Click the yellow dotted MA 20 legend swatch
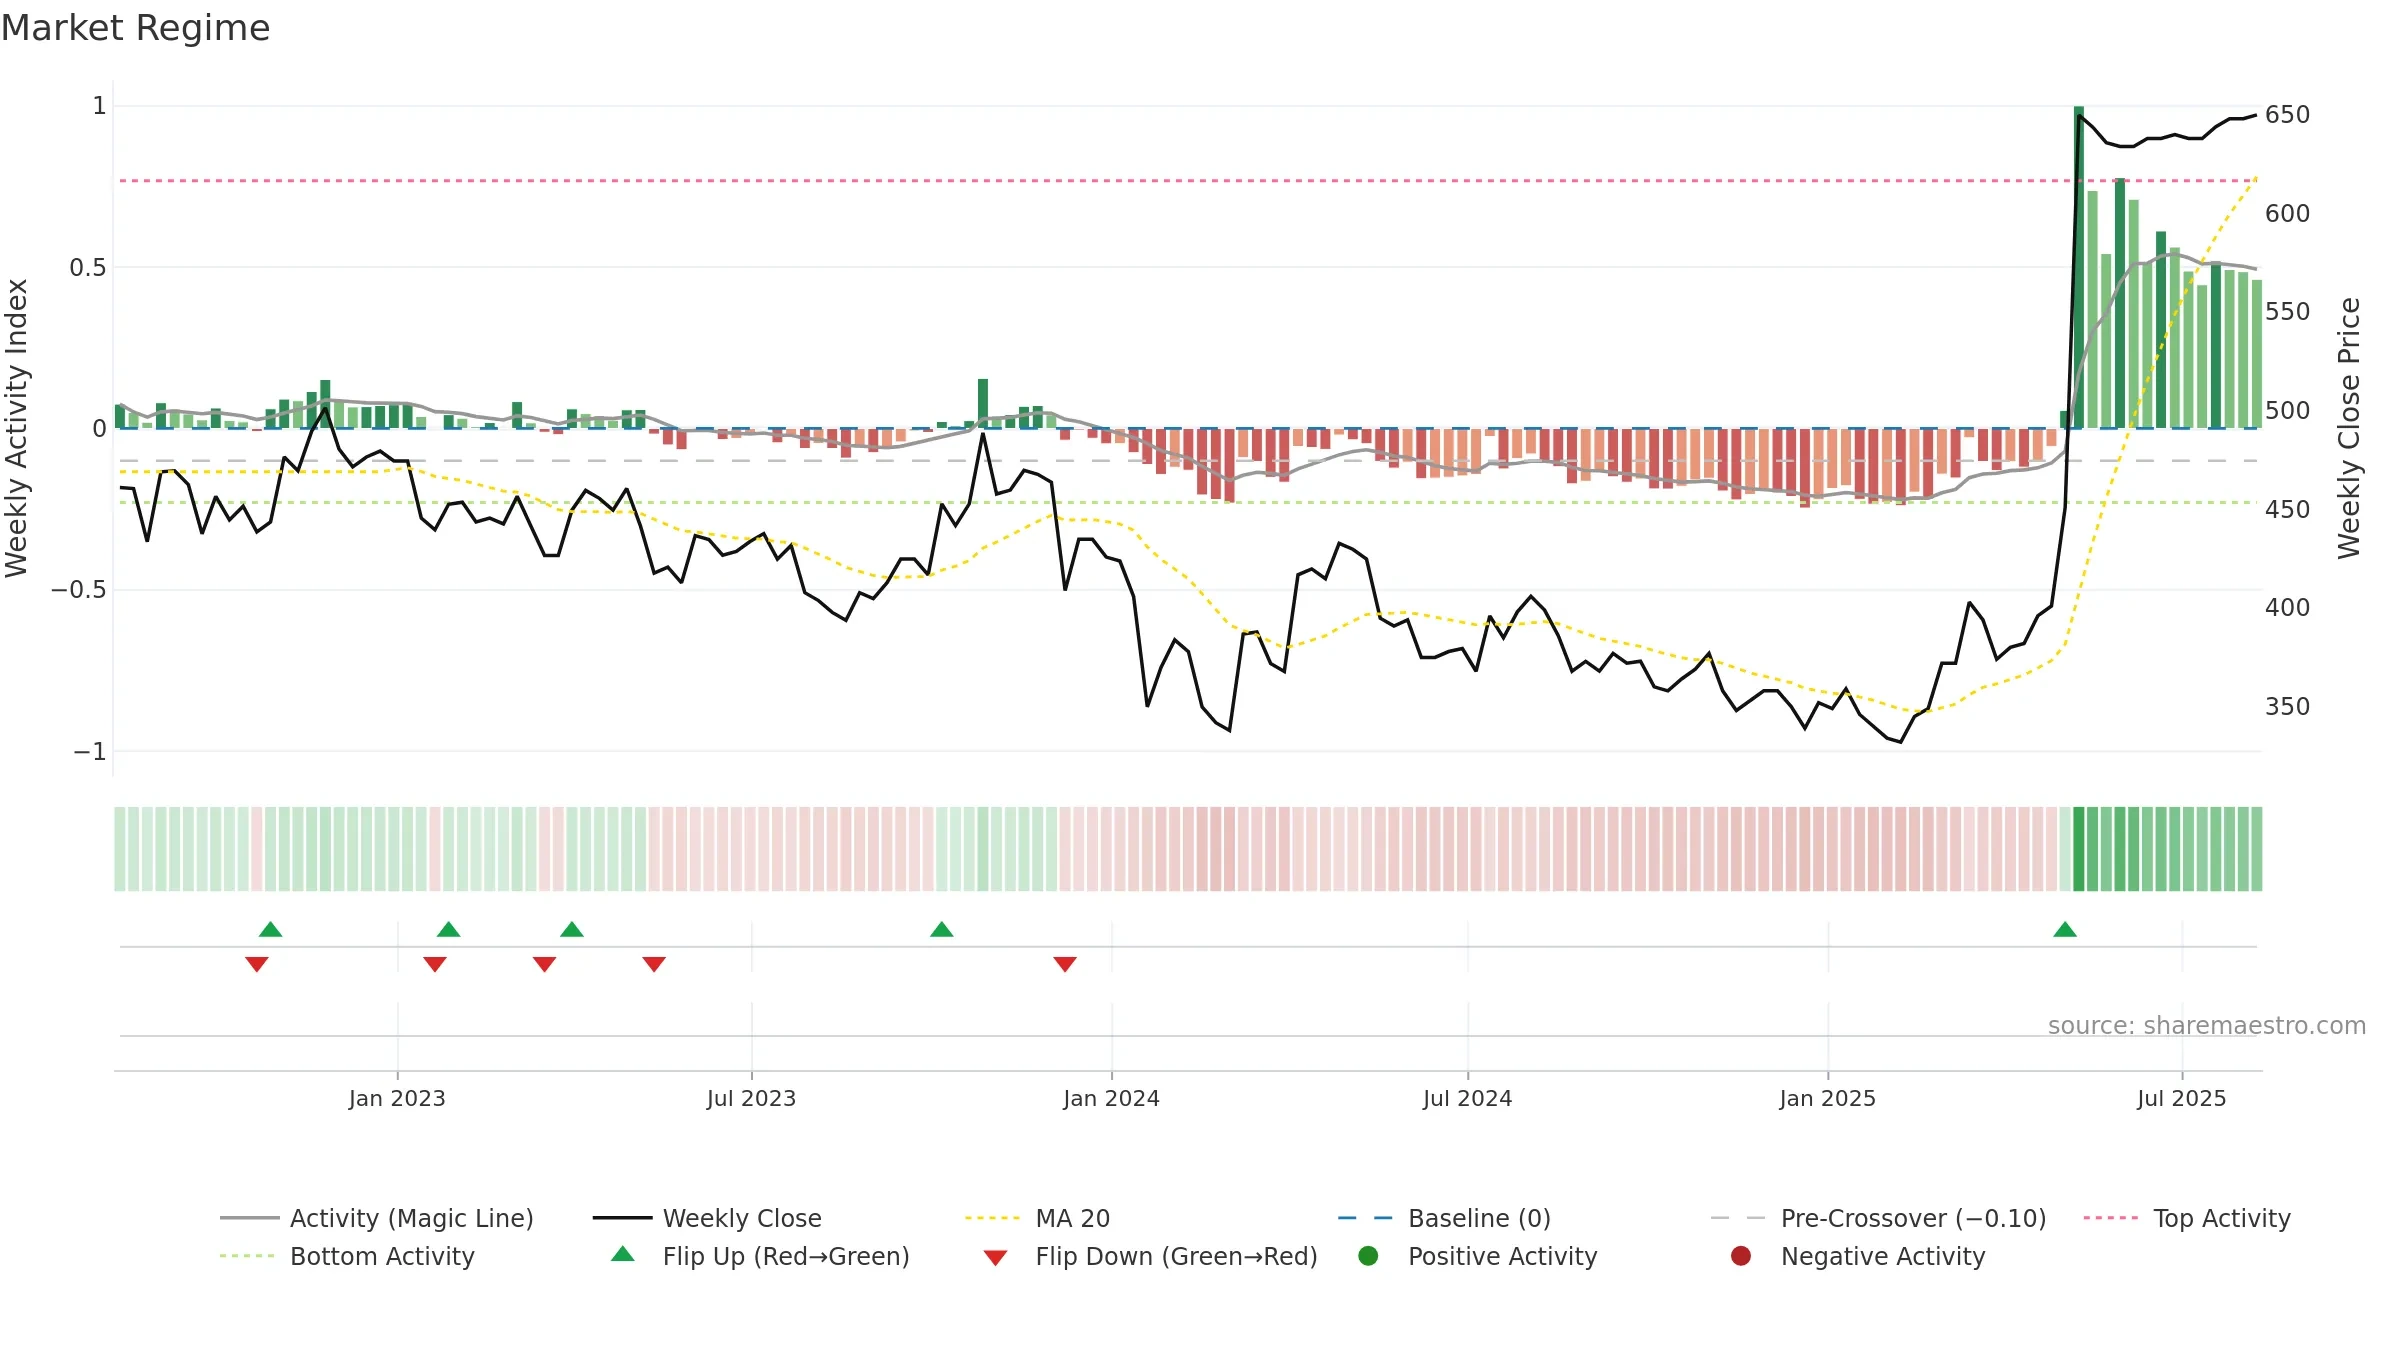Screen dimensions: 2400x1350 (x=994, y=1218)
